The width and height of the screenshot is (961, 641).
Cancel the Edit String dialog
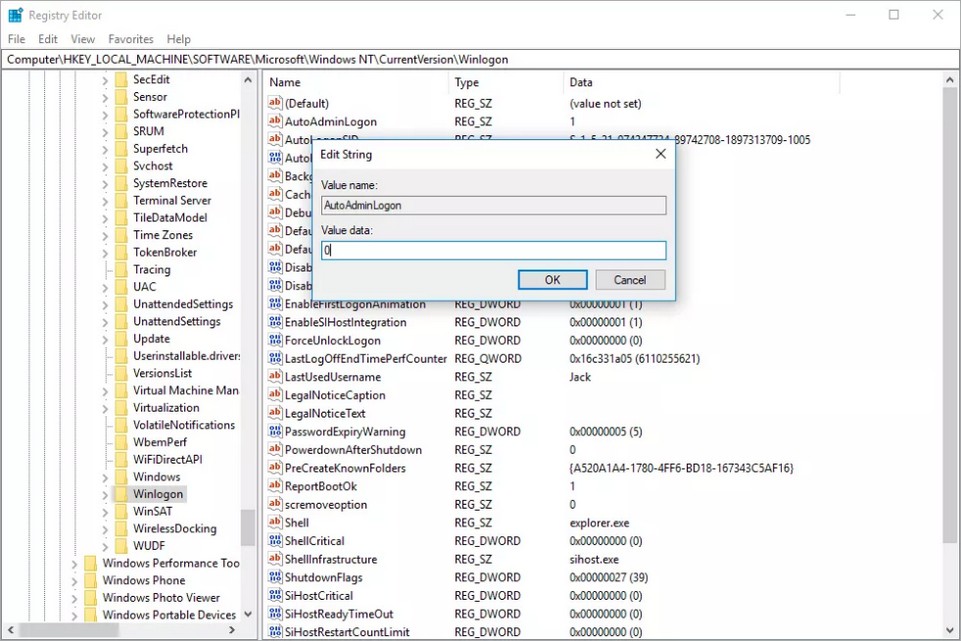coord(630,279)
